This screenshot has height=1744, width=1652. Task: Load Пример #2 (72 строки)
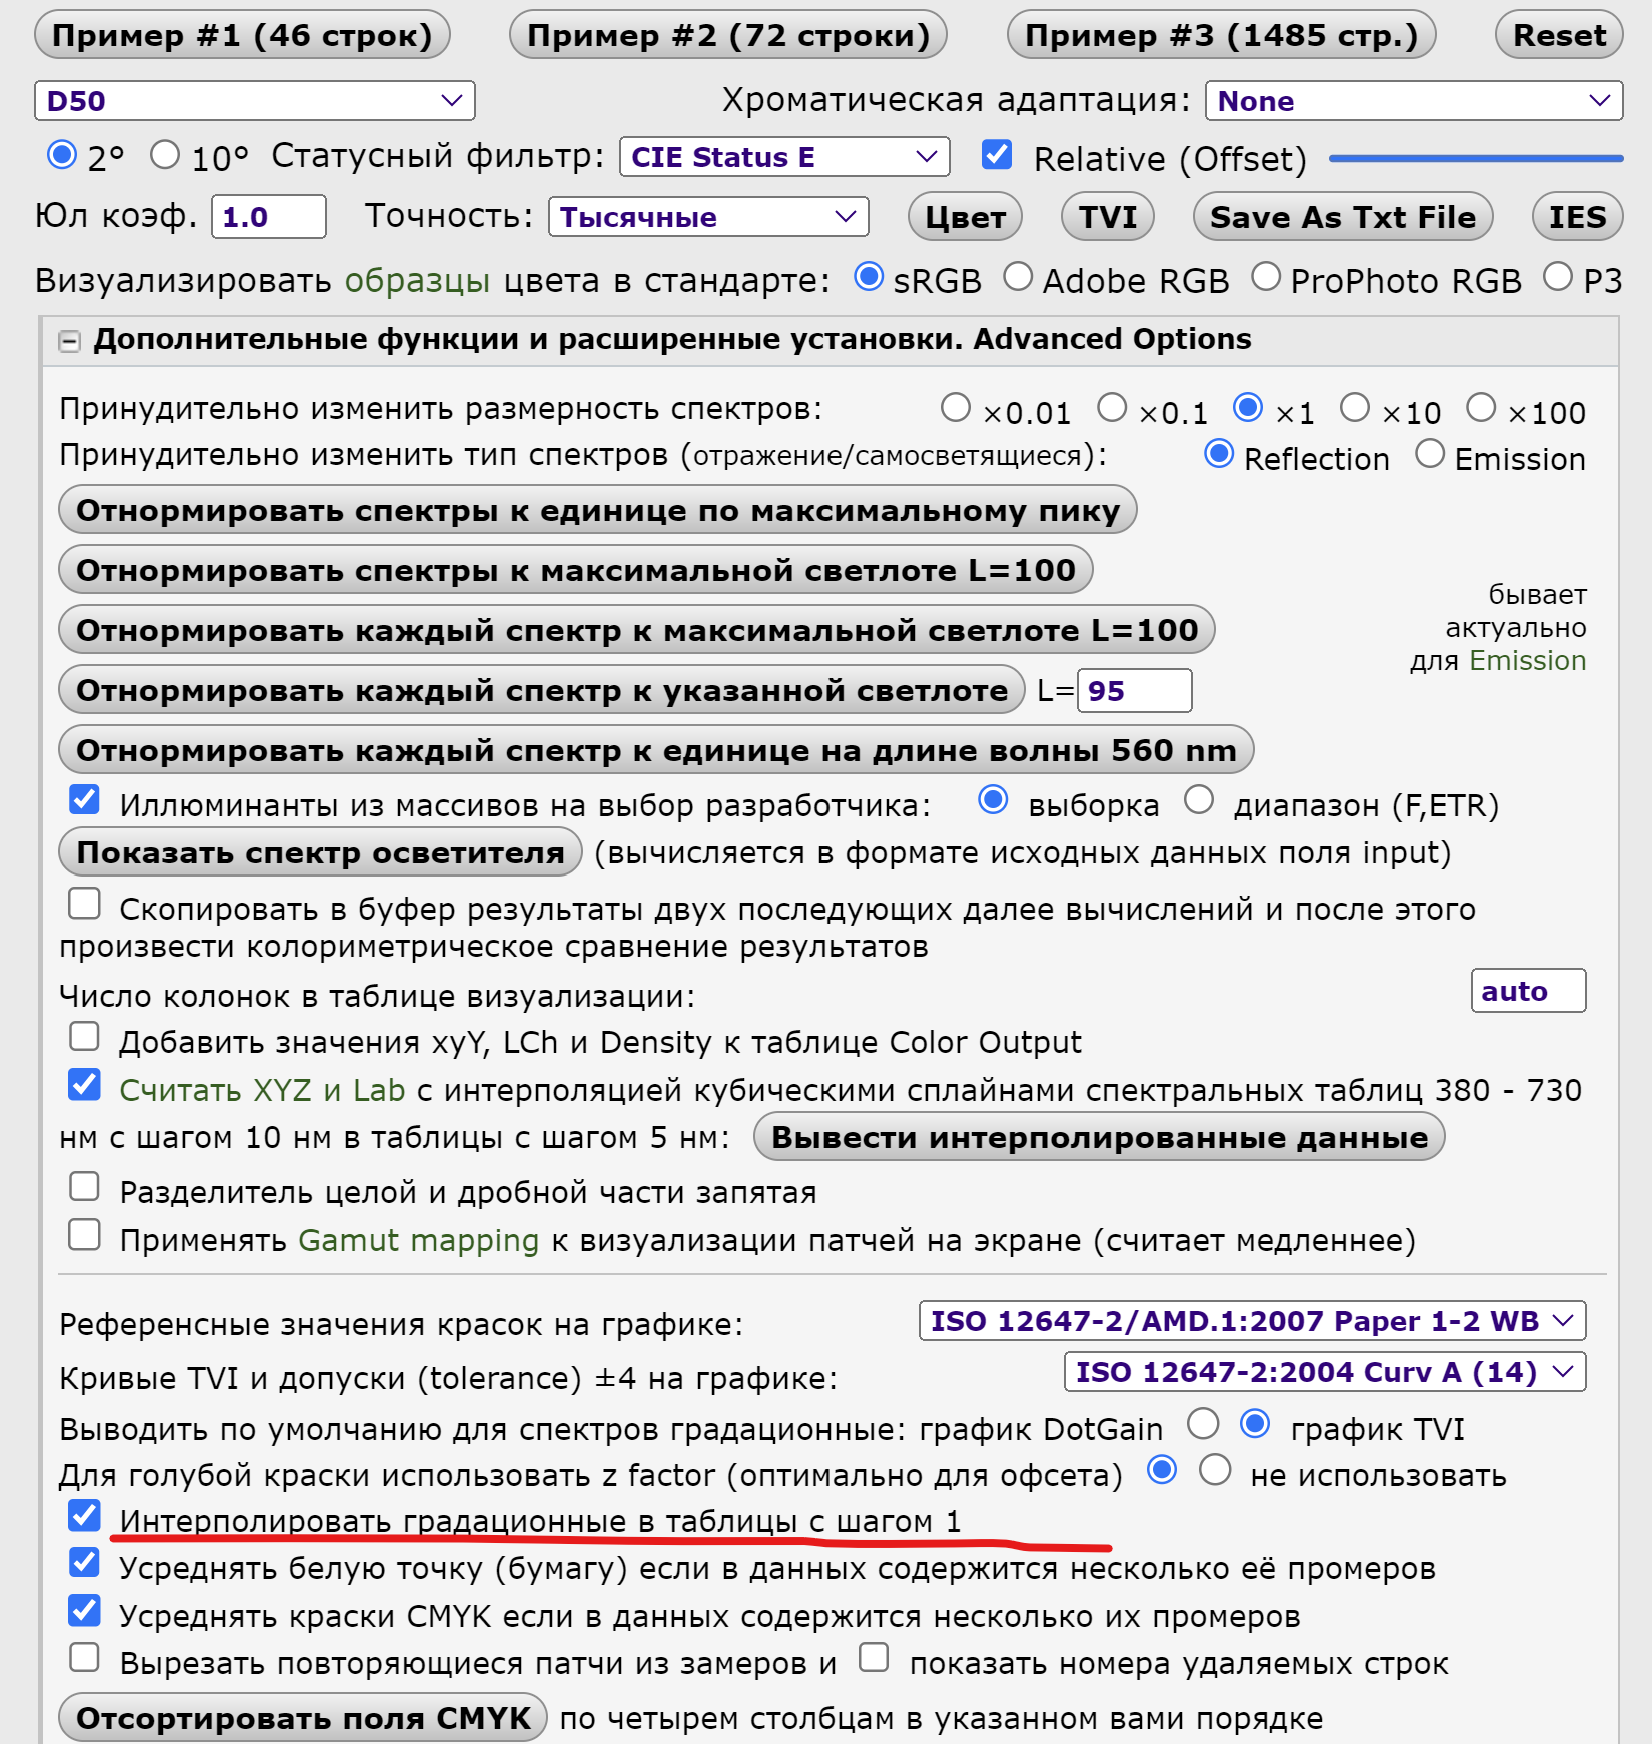click(x=728, y=36)
